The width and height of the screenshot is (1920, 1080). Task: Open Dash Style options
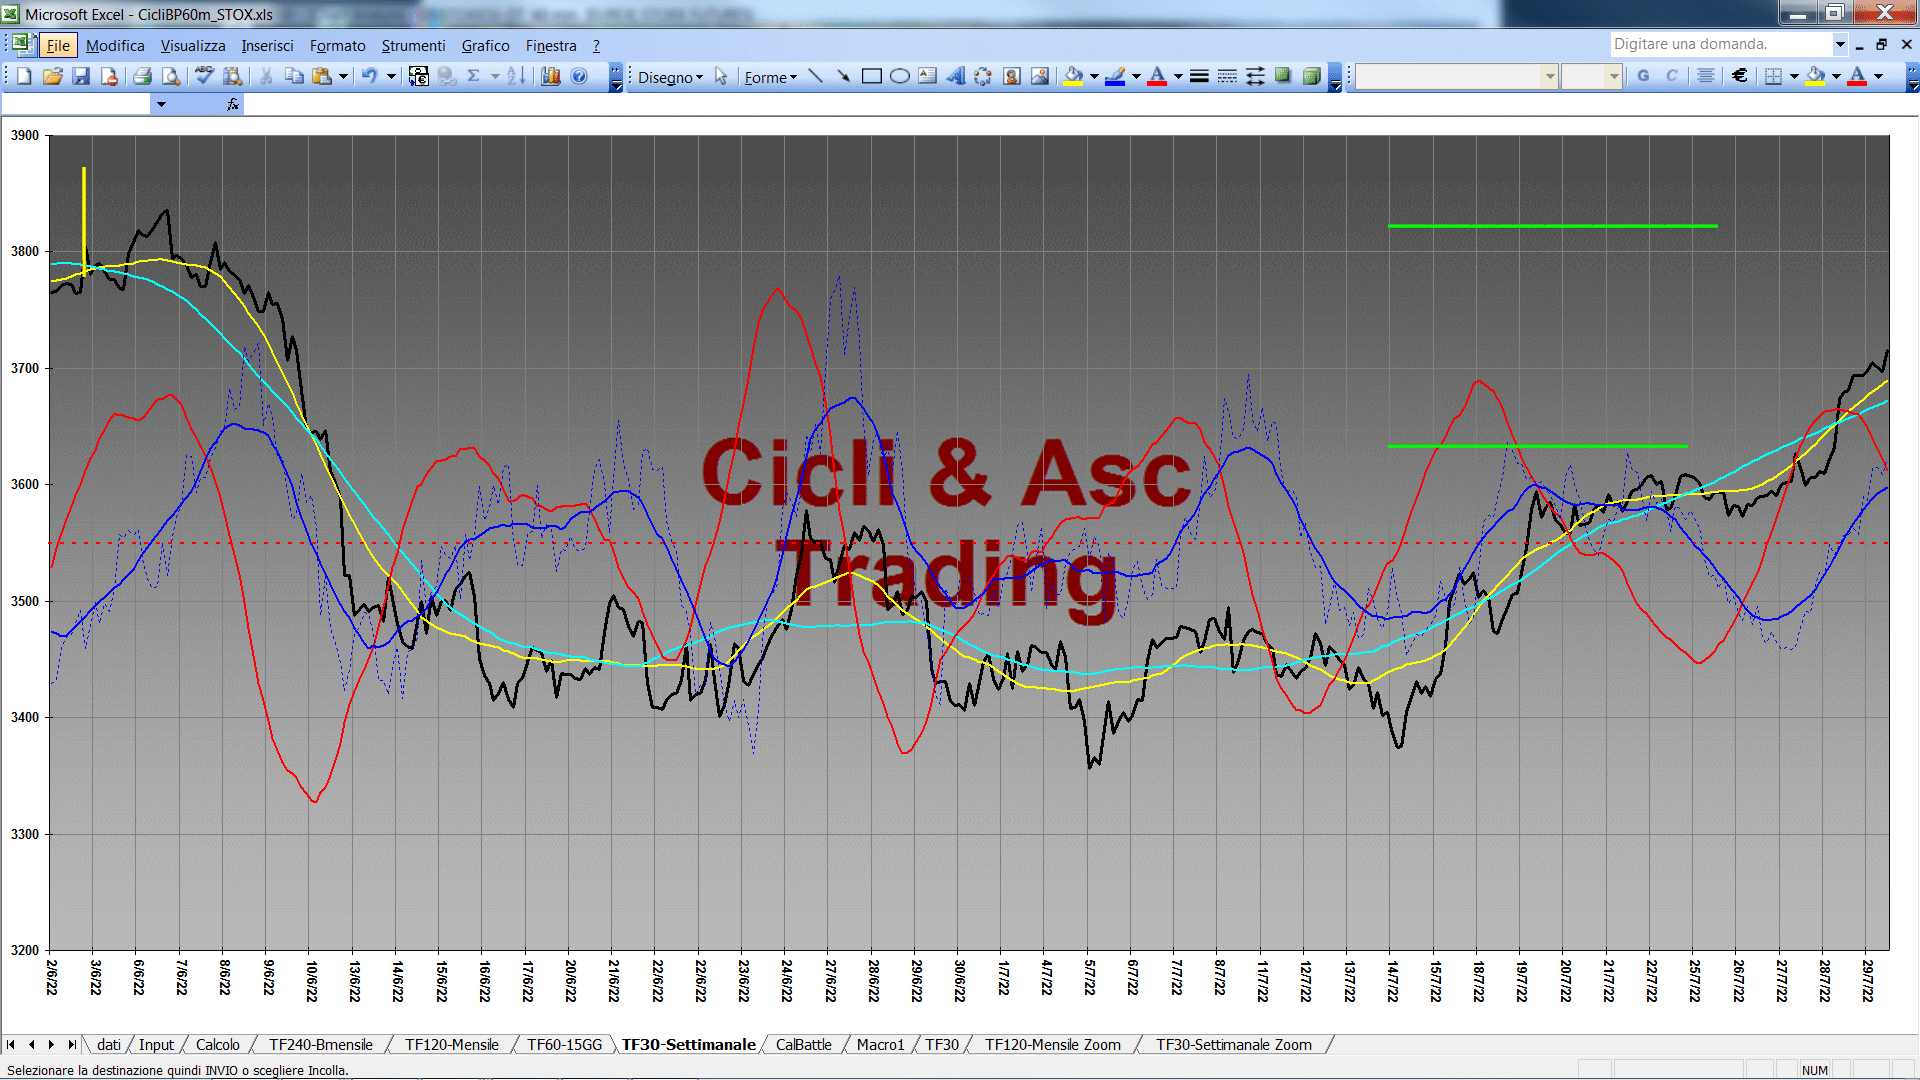pyautogui.click(x=1227, y=77)
